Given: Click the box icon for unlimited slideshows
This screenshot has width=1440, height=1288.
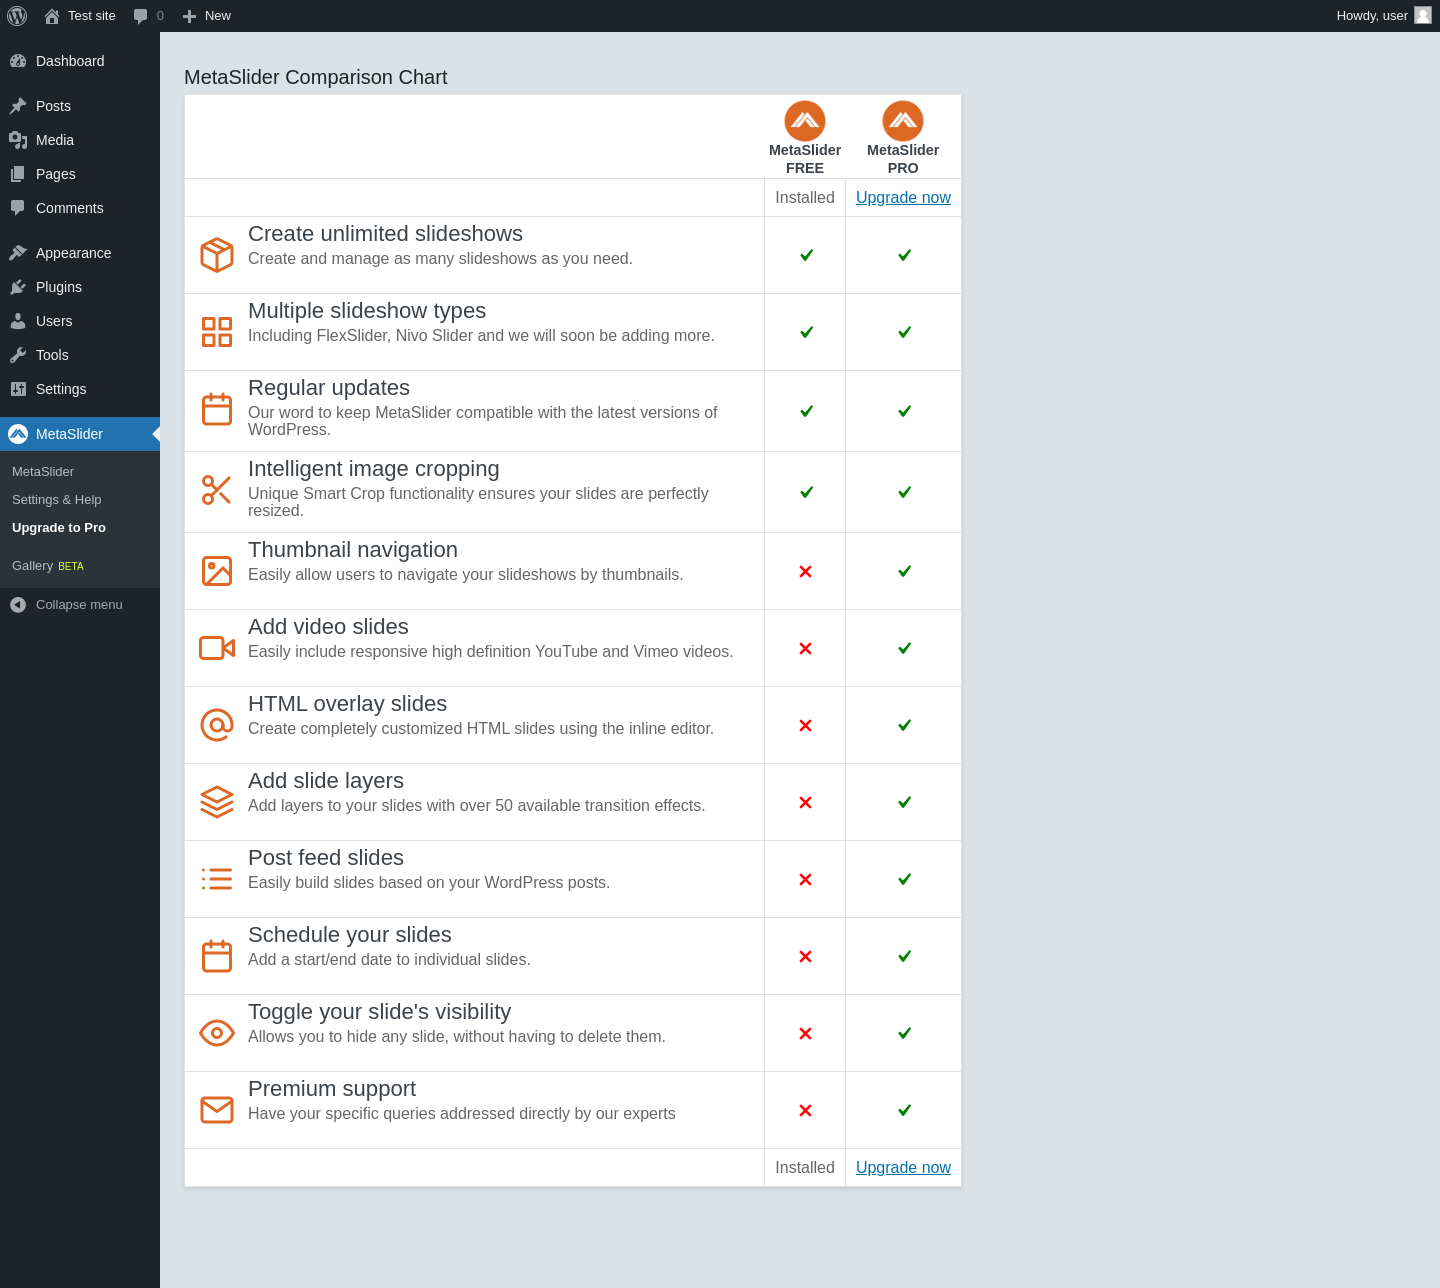Looking at the screenshot, I should [217, 255].
